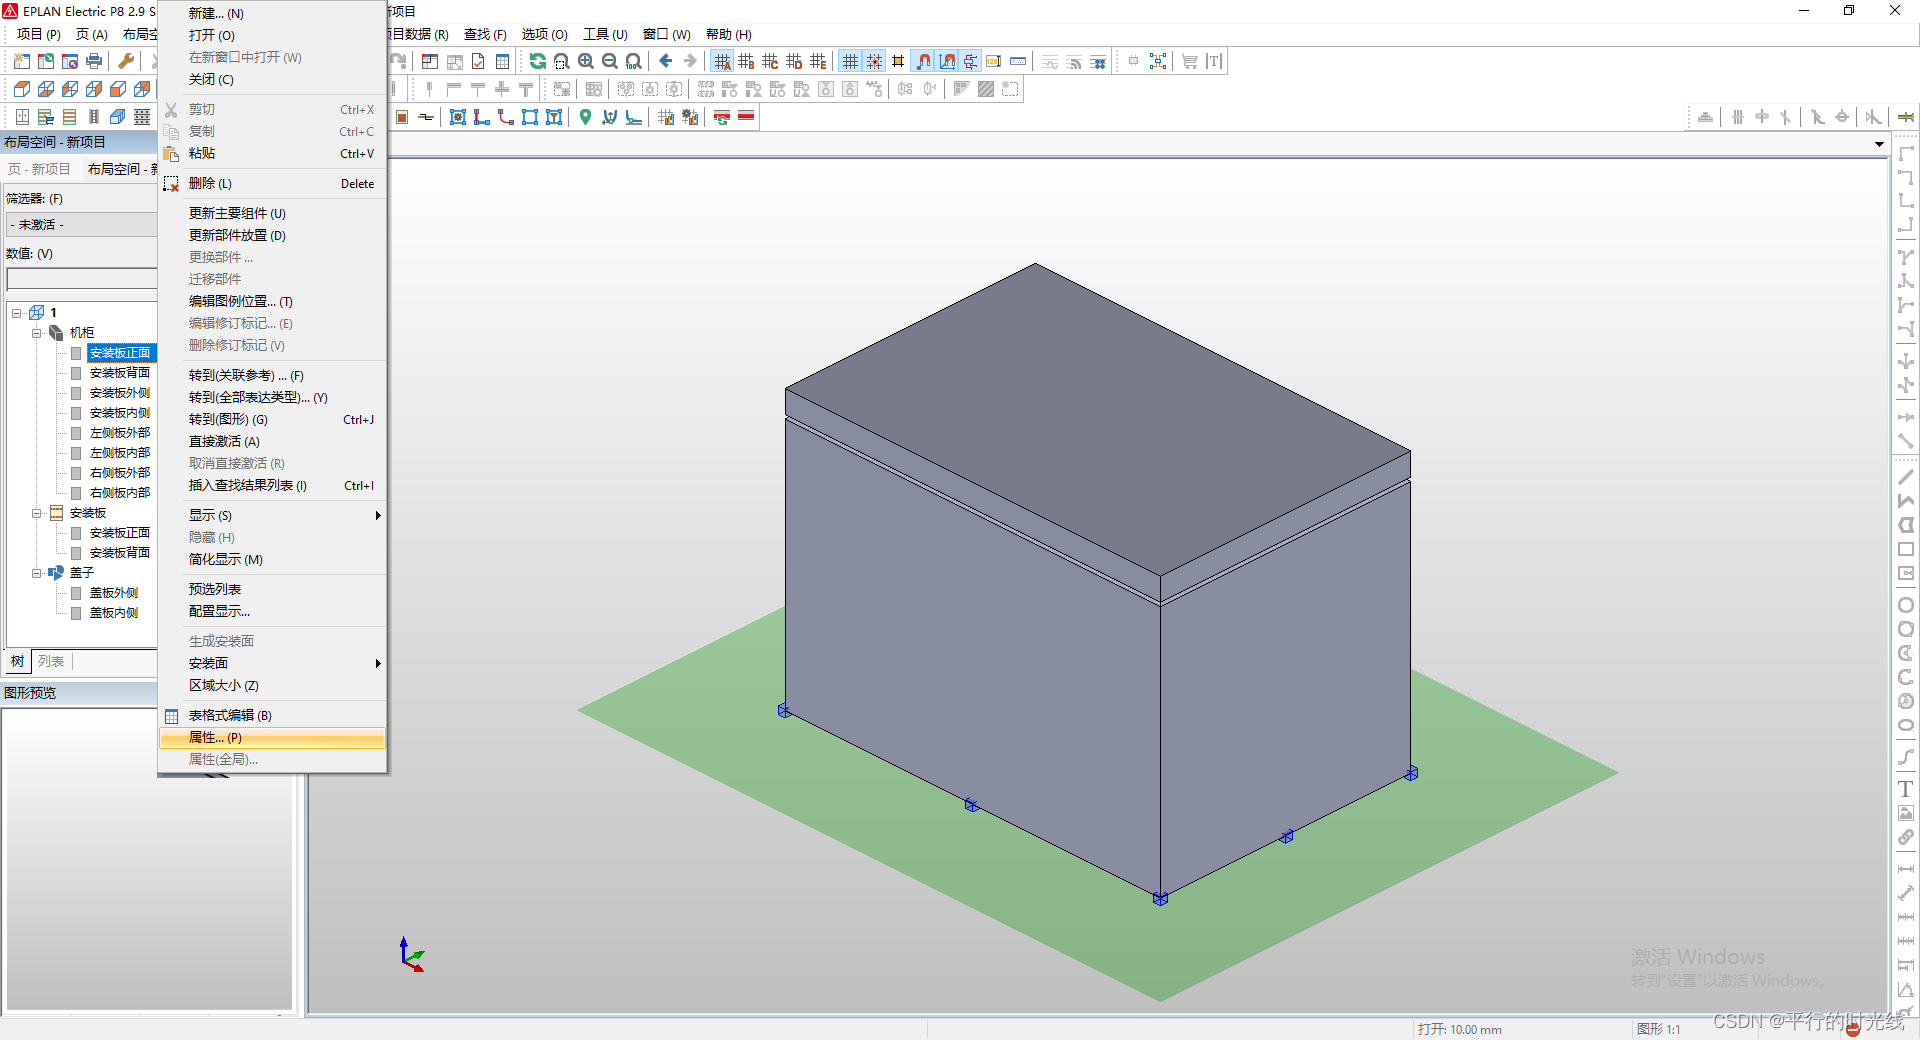Select 左侧板外部 in tree
1920x1040 pixels.
click(120, 433)
